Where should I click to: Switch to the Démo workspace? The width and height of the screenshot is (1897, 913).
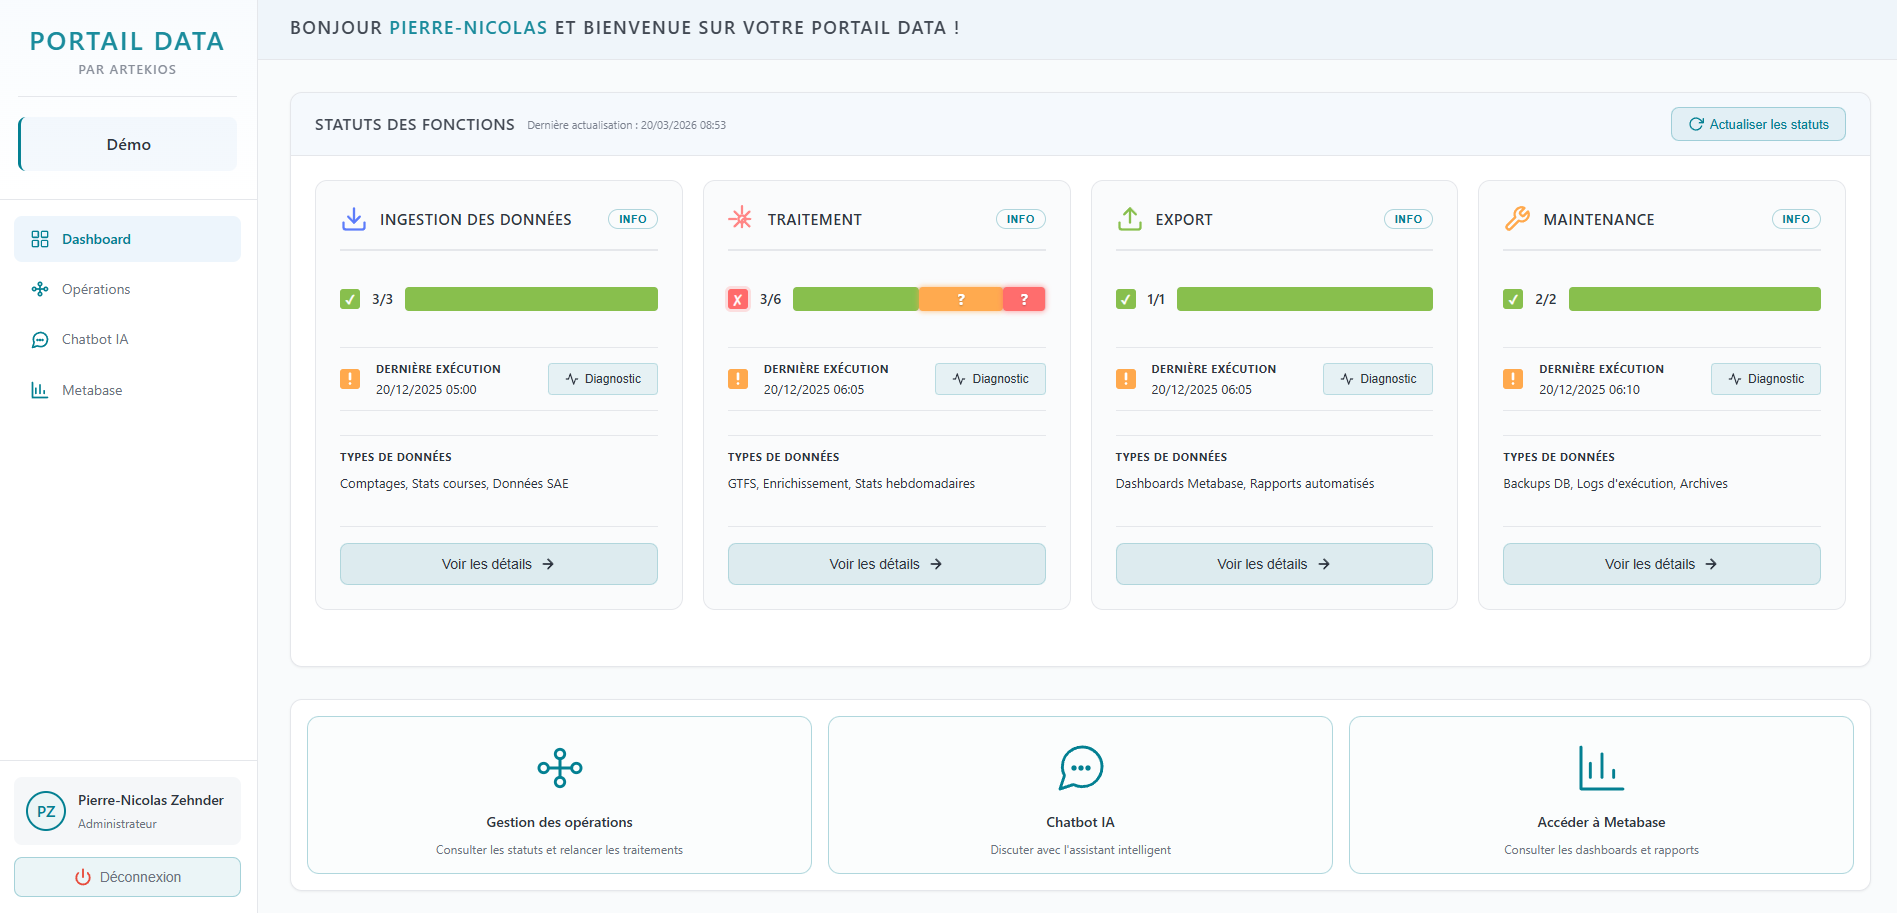click(x=128, y=144)
